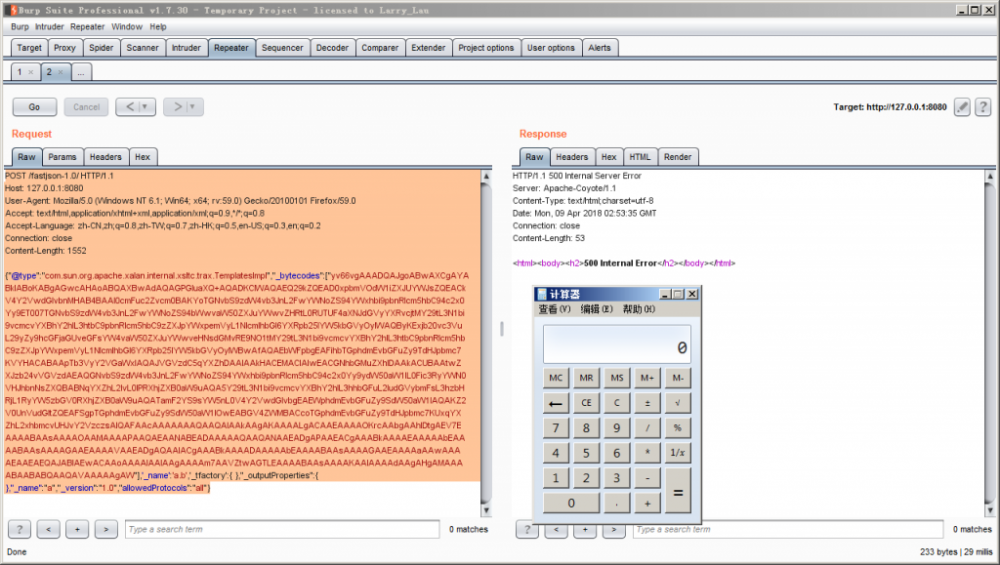
Task: Open the Alerts tab
Action: pos(599,48)
